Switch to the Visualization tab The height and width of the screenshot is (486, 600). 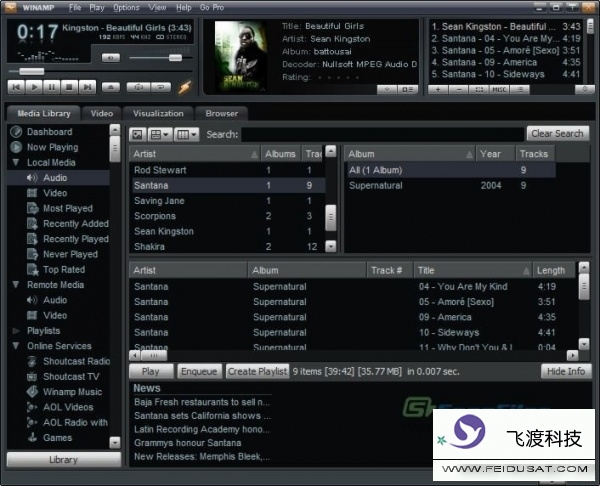click(x=158, y=114)
